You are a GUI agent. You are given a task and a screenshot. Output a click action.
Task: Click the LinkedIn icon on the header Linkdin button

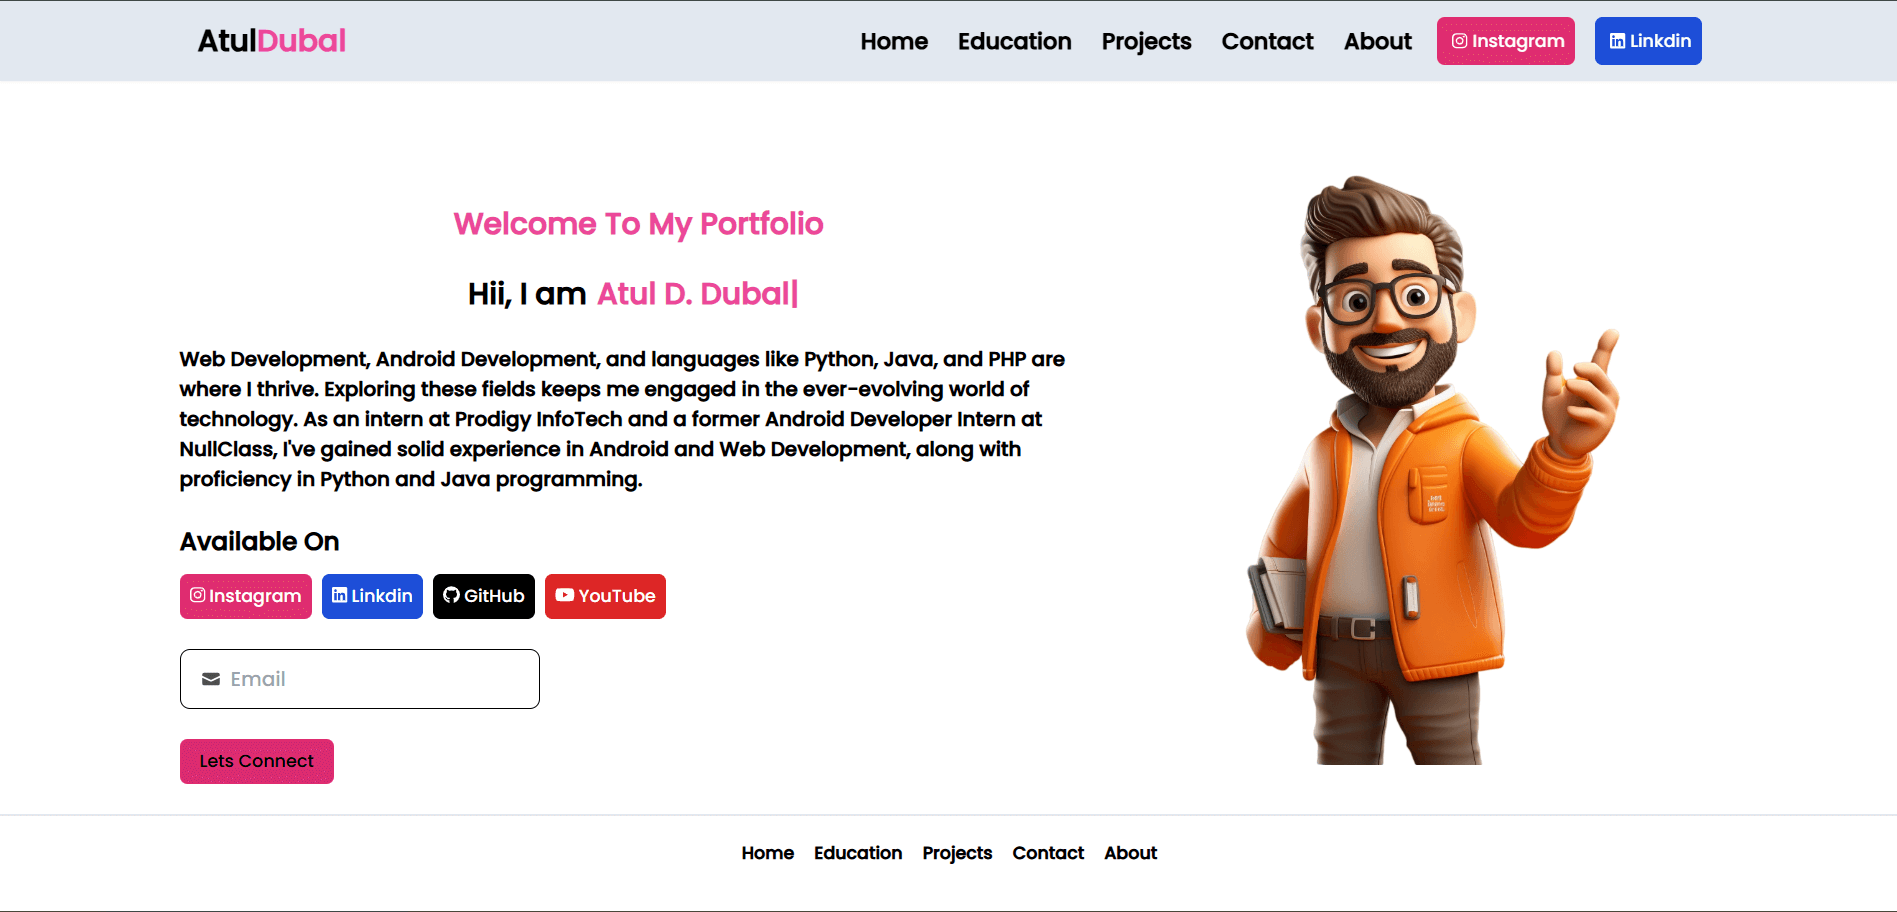pos(1617,40)
